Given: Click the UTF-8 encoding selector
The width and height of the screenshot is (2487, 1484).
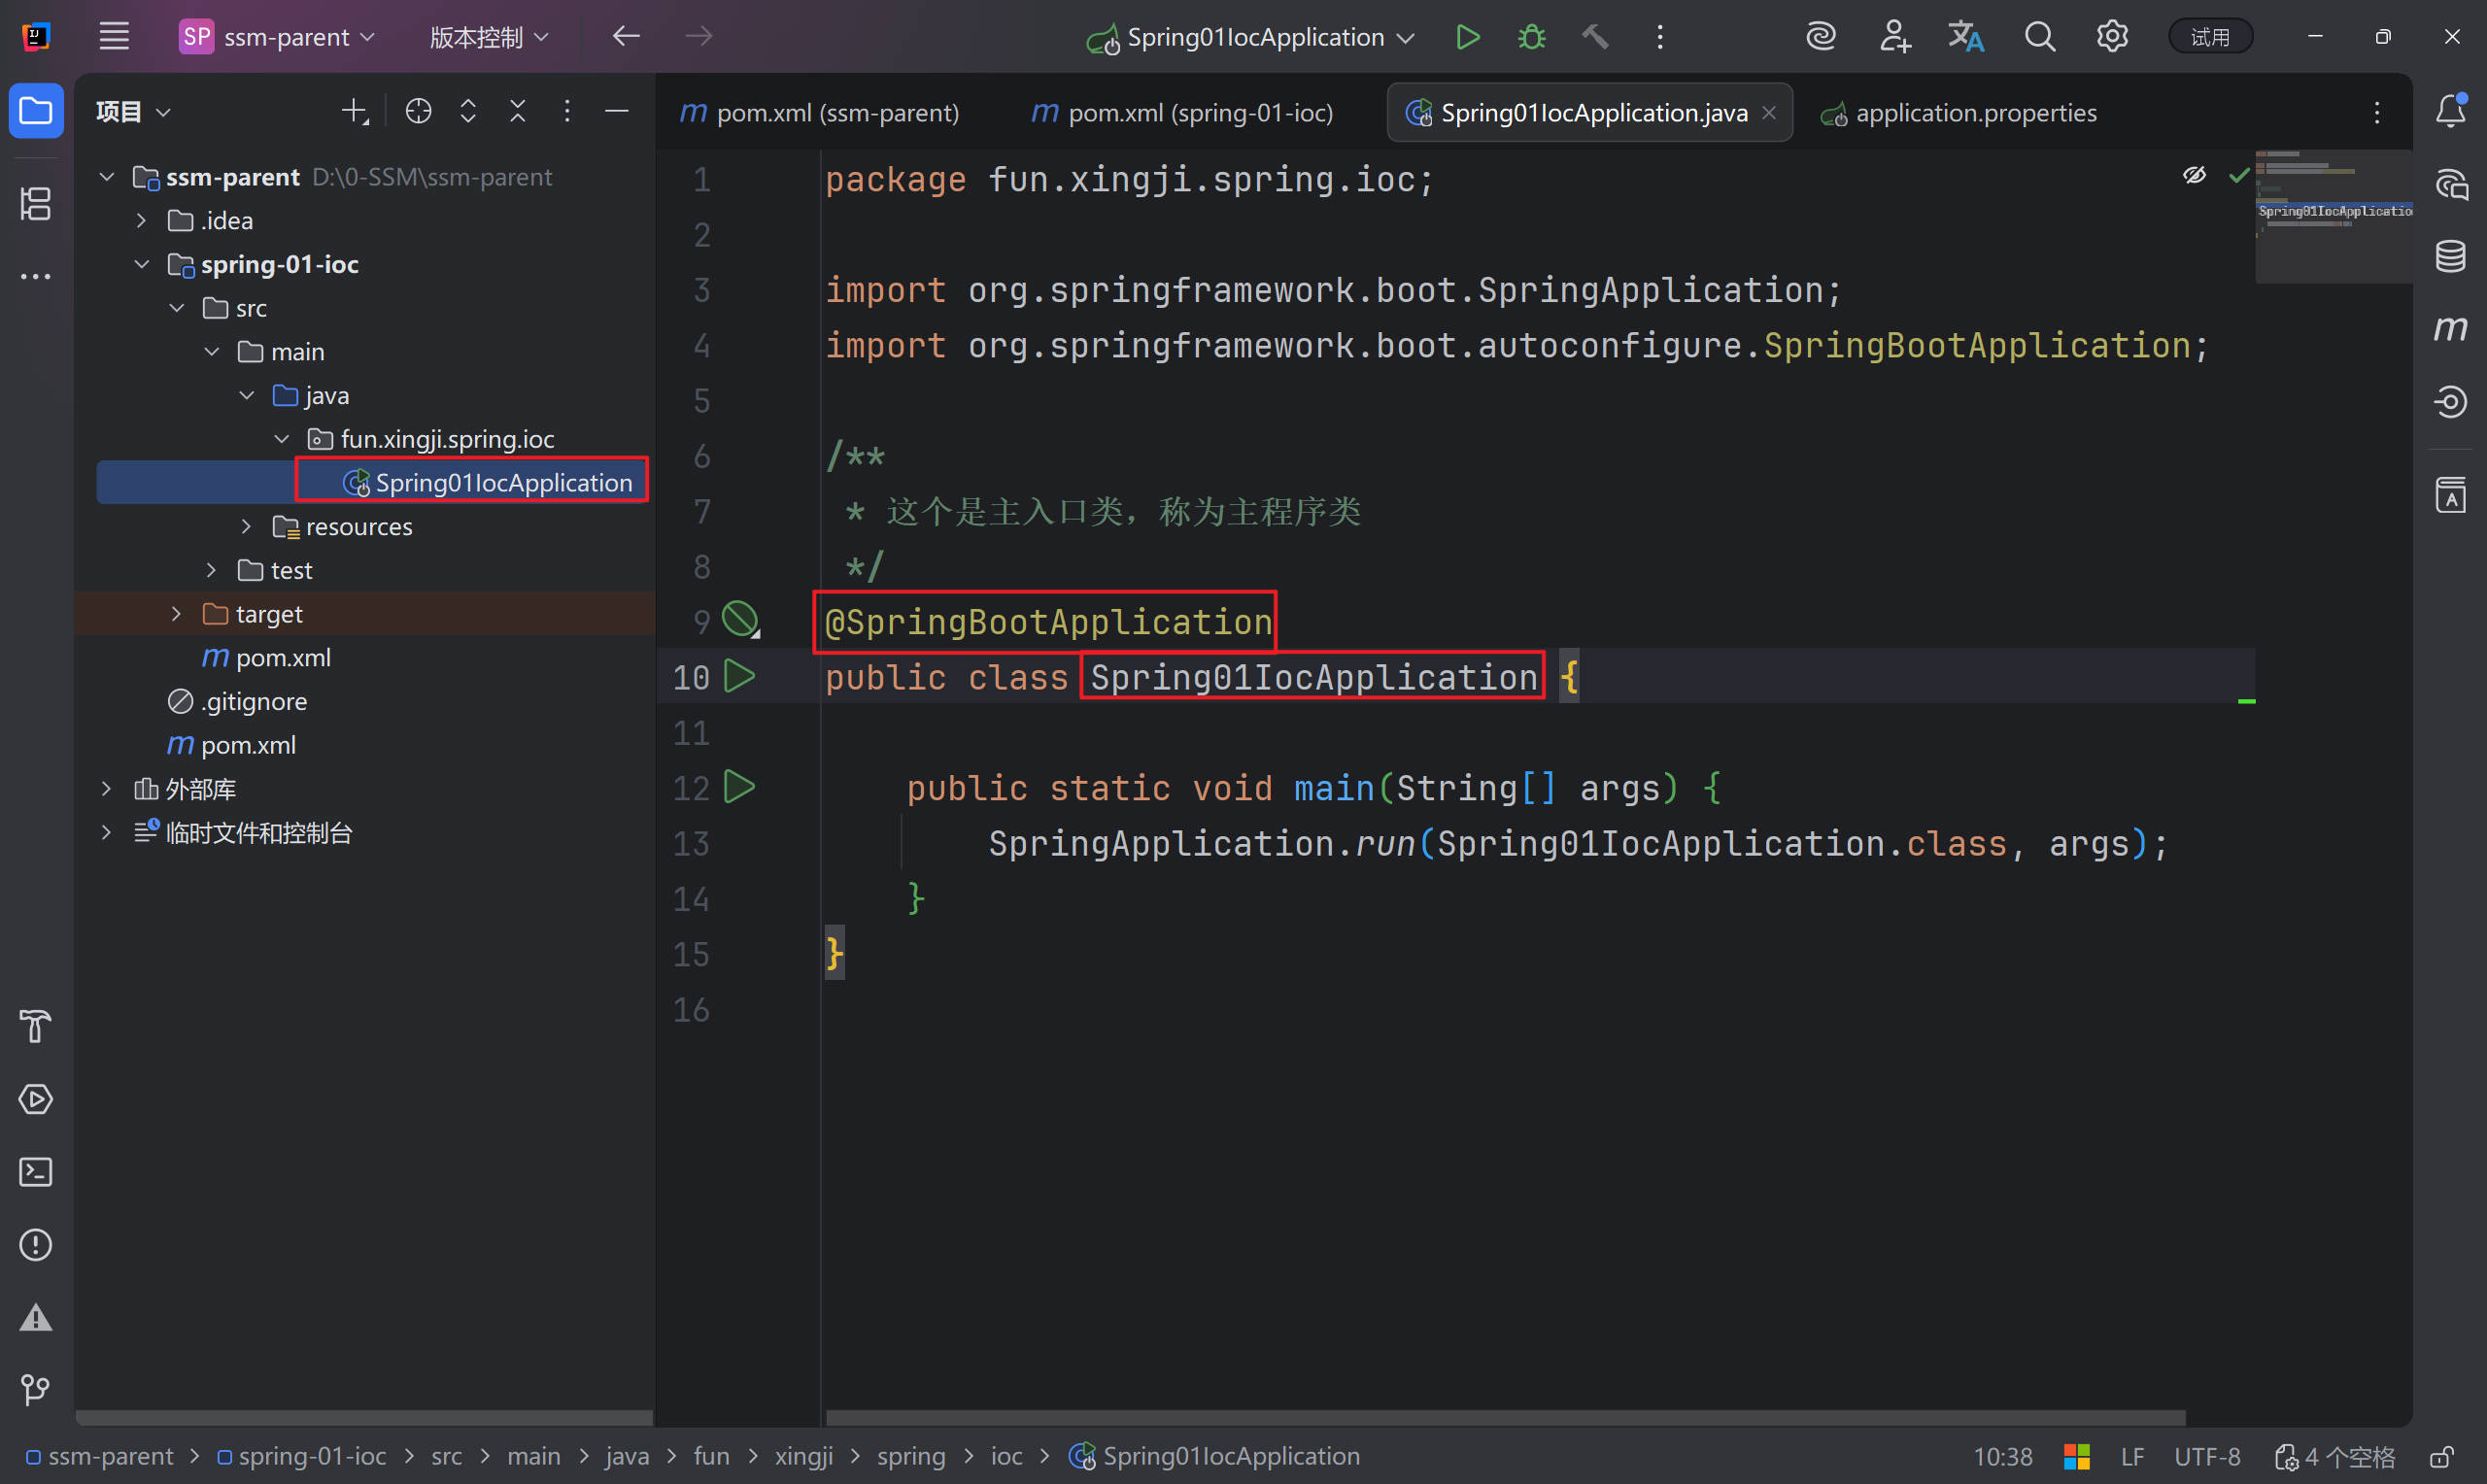Looking at the screenshot, I should 2206,1457.
